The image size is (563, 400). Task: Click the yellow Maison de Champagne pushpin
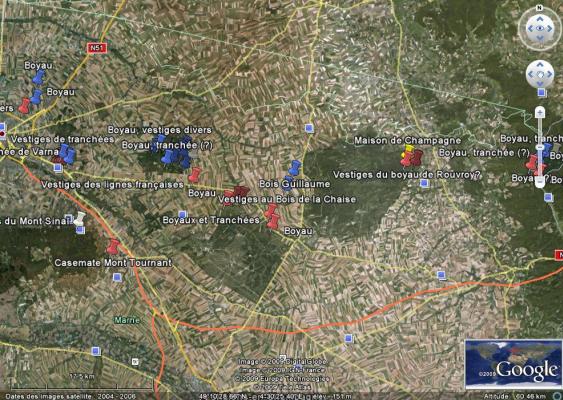(408, 150)
